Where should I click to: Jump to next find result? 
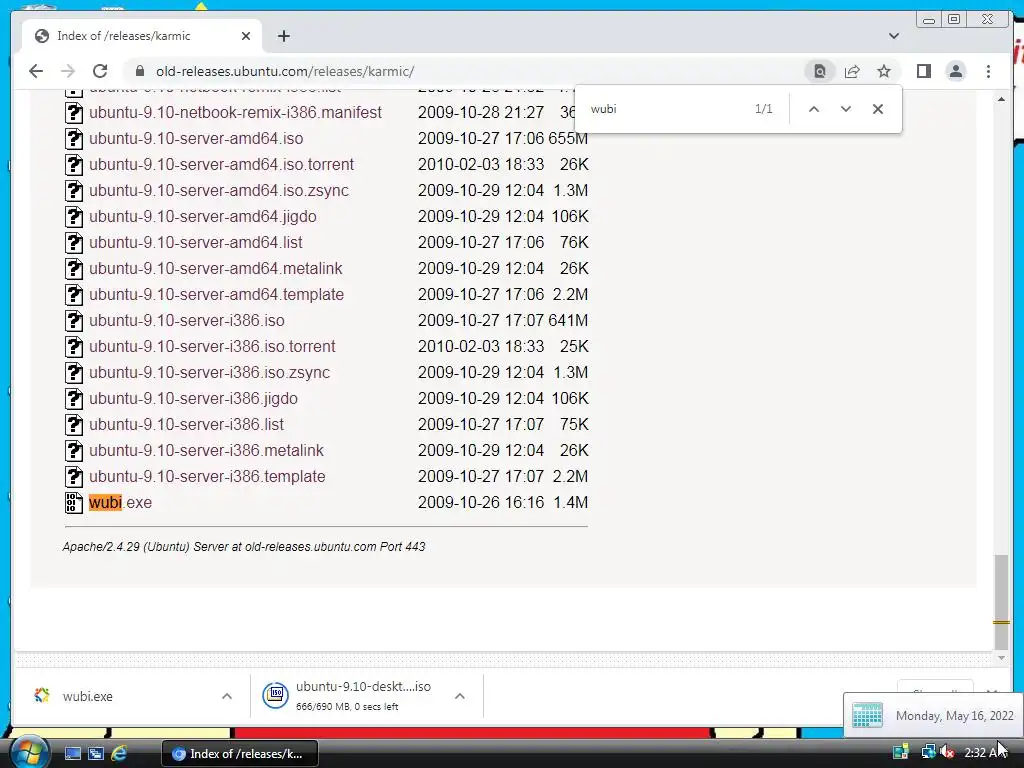pyautogui.click(x=846, y=109)
